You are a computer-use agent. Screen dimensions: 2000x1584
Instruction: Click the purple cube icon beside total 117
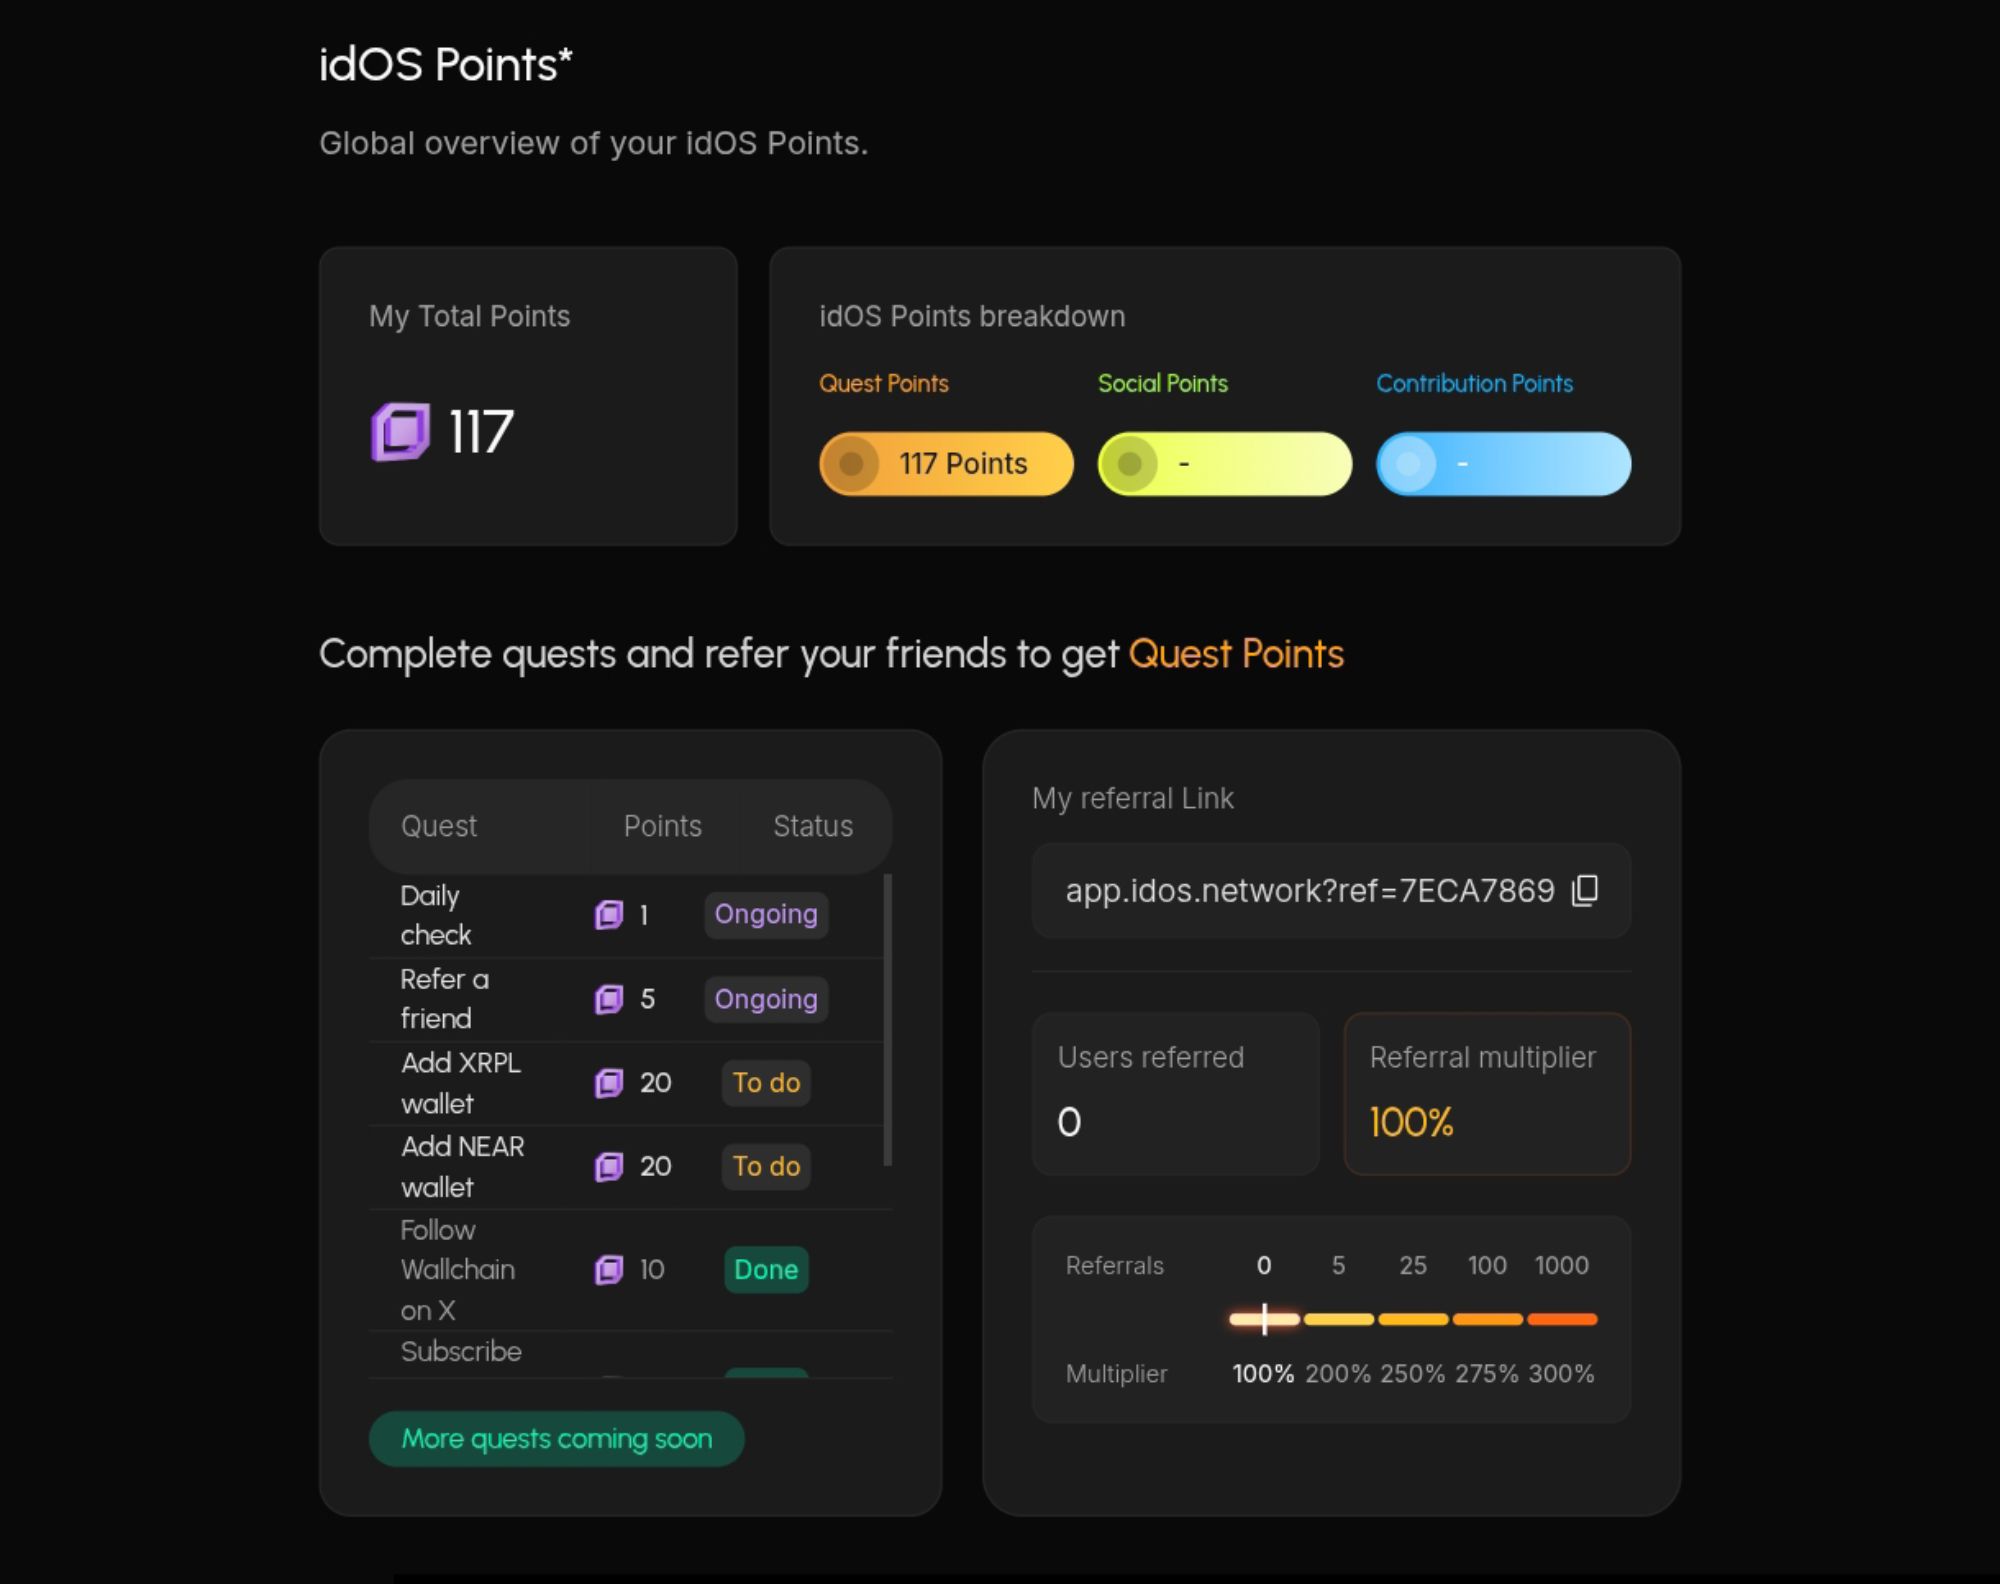[x=400, y=432]
